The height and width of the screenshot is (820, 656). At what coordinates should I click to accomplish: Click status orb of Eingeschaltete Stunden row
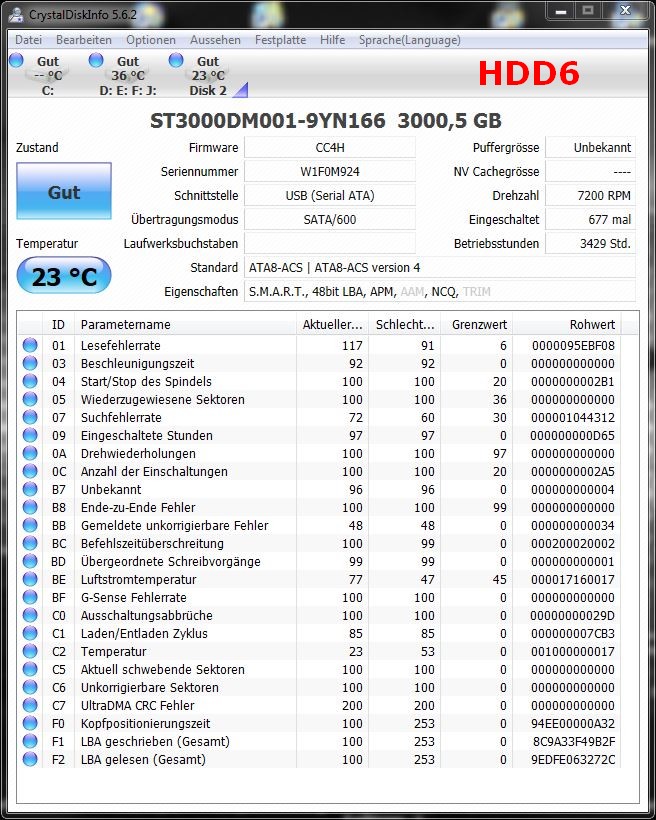tap(30, 435)
